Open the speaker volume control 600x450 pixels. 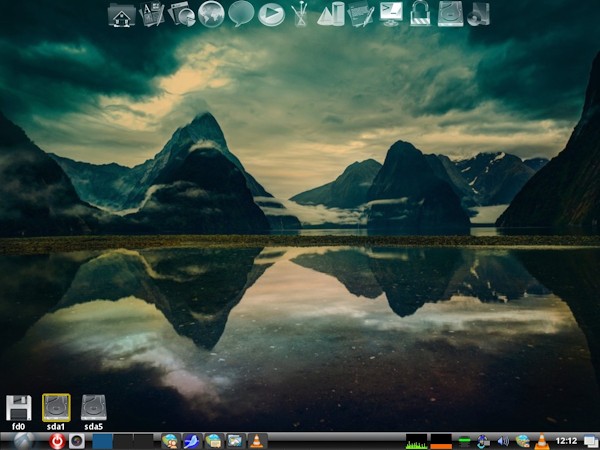(x=503, y=441)
